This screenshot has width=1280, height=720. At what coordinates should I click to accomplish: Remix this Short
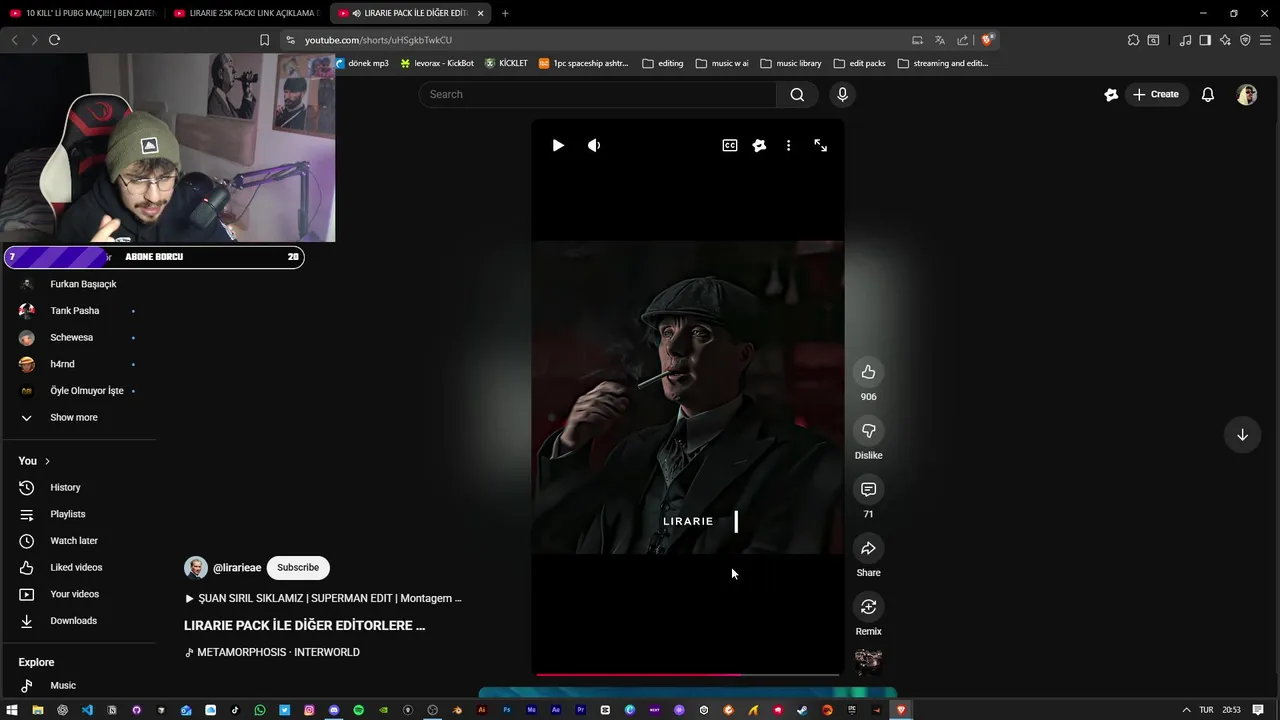868,607
